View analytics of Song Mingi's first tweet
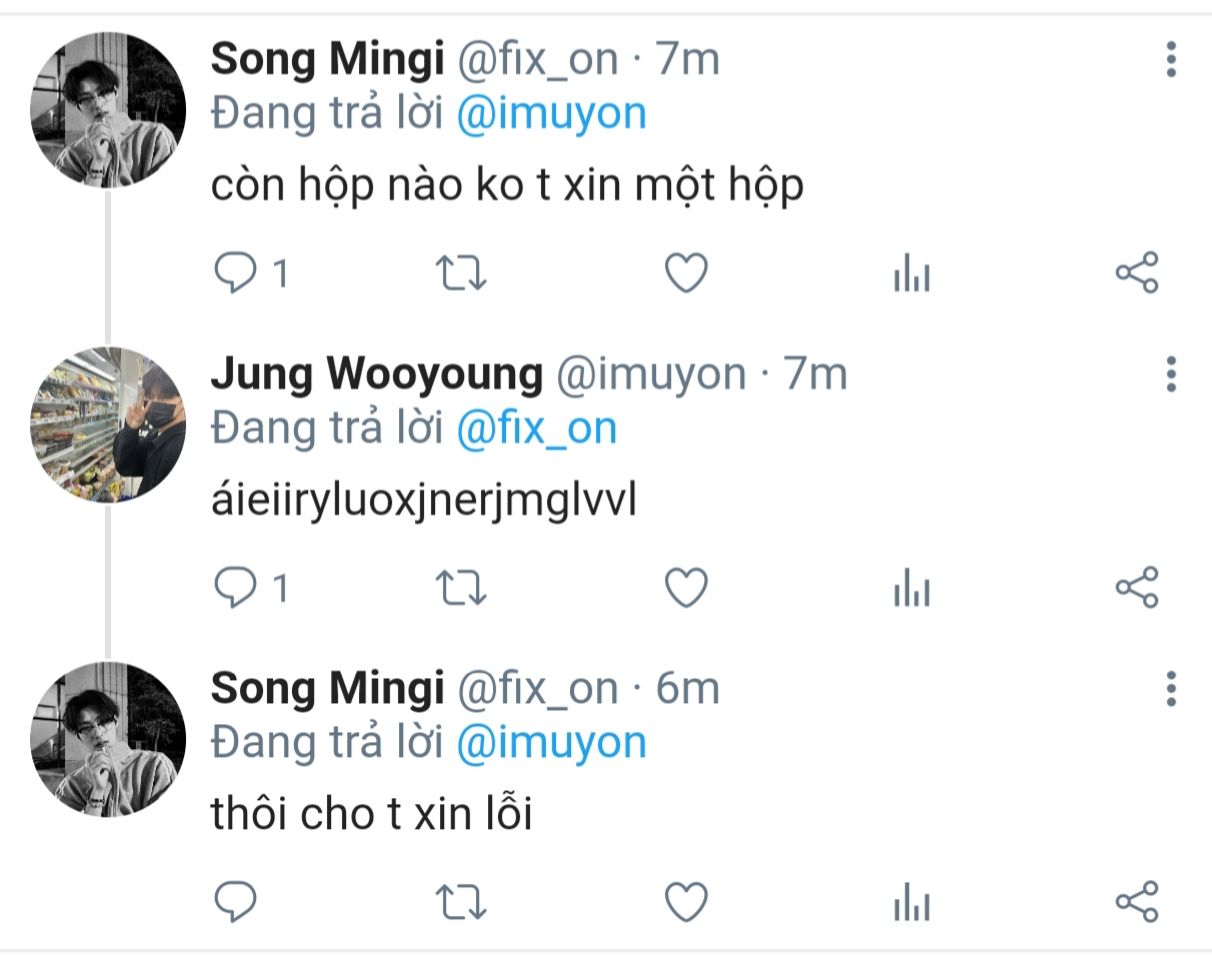The height and width of the screenshot is (956, 1212). 911,273
